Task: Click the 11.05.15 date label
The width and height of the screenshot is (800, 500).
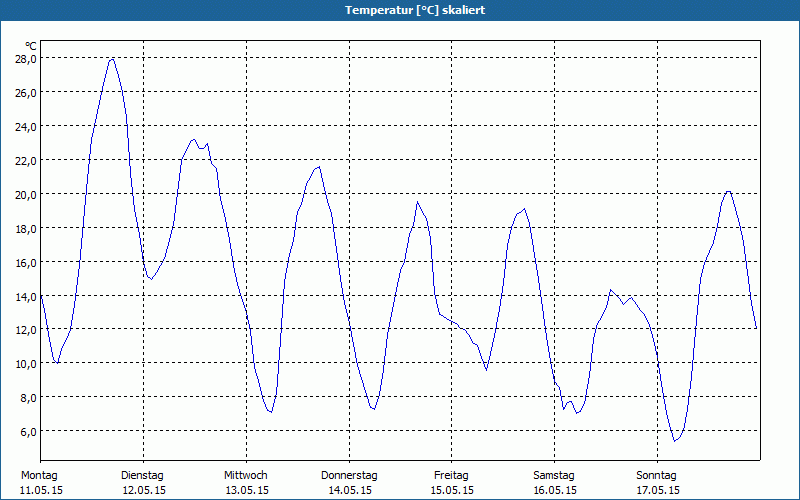Action: click(40, 490)
